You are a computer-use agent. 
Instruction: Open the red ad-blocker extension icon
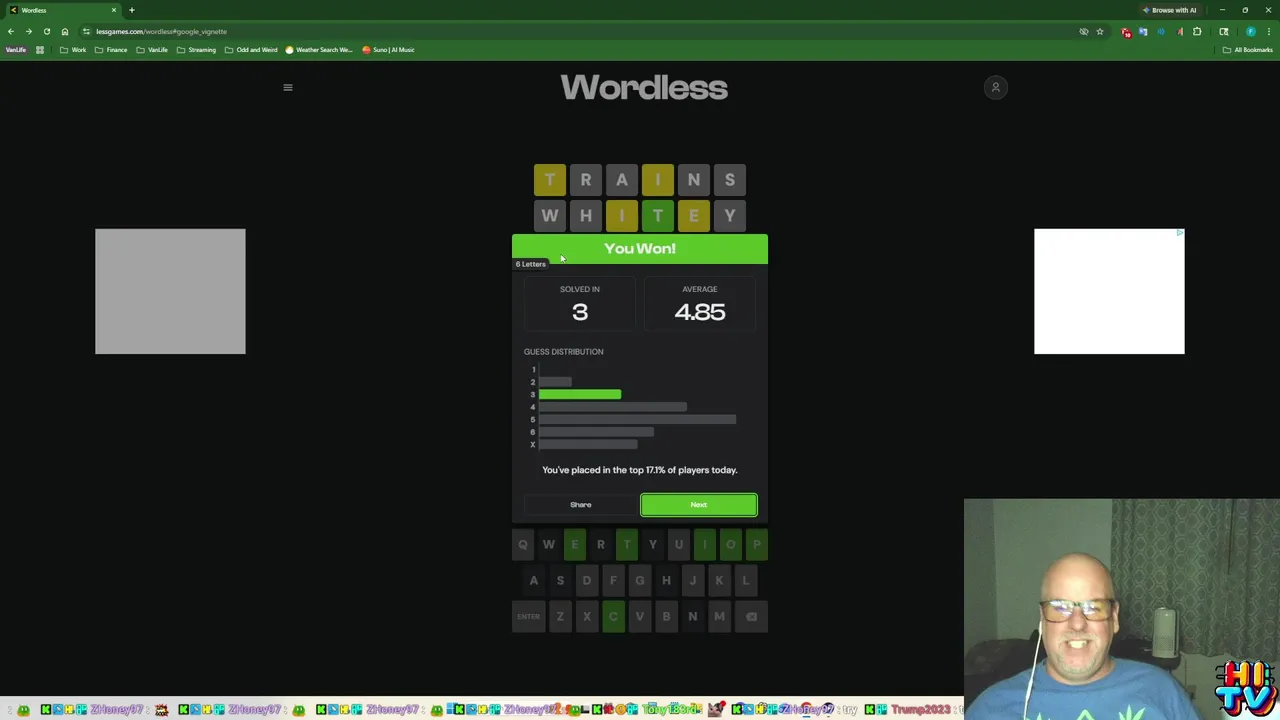click(x=1127, y=32)
